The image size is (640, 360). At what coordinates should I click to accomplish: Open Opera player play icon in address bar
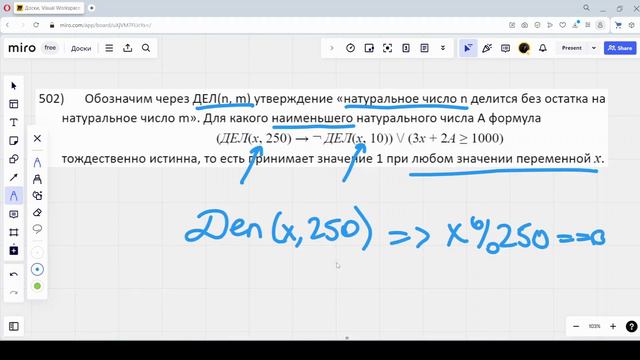point(550,25)
